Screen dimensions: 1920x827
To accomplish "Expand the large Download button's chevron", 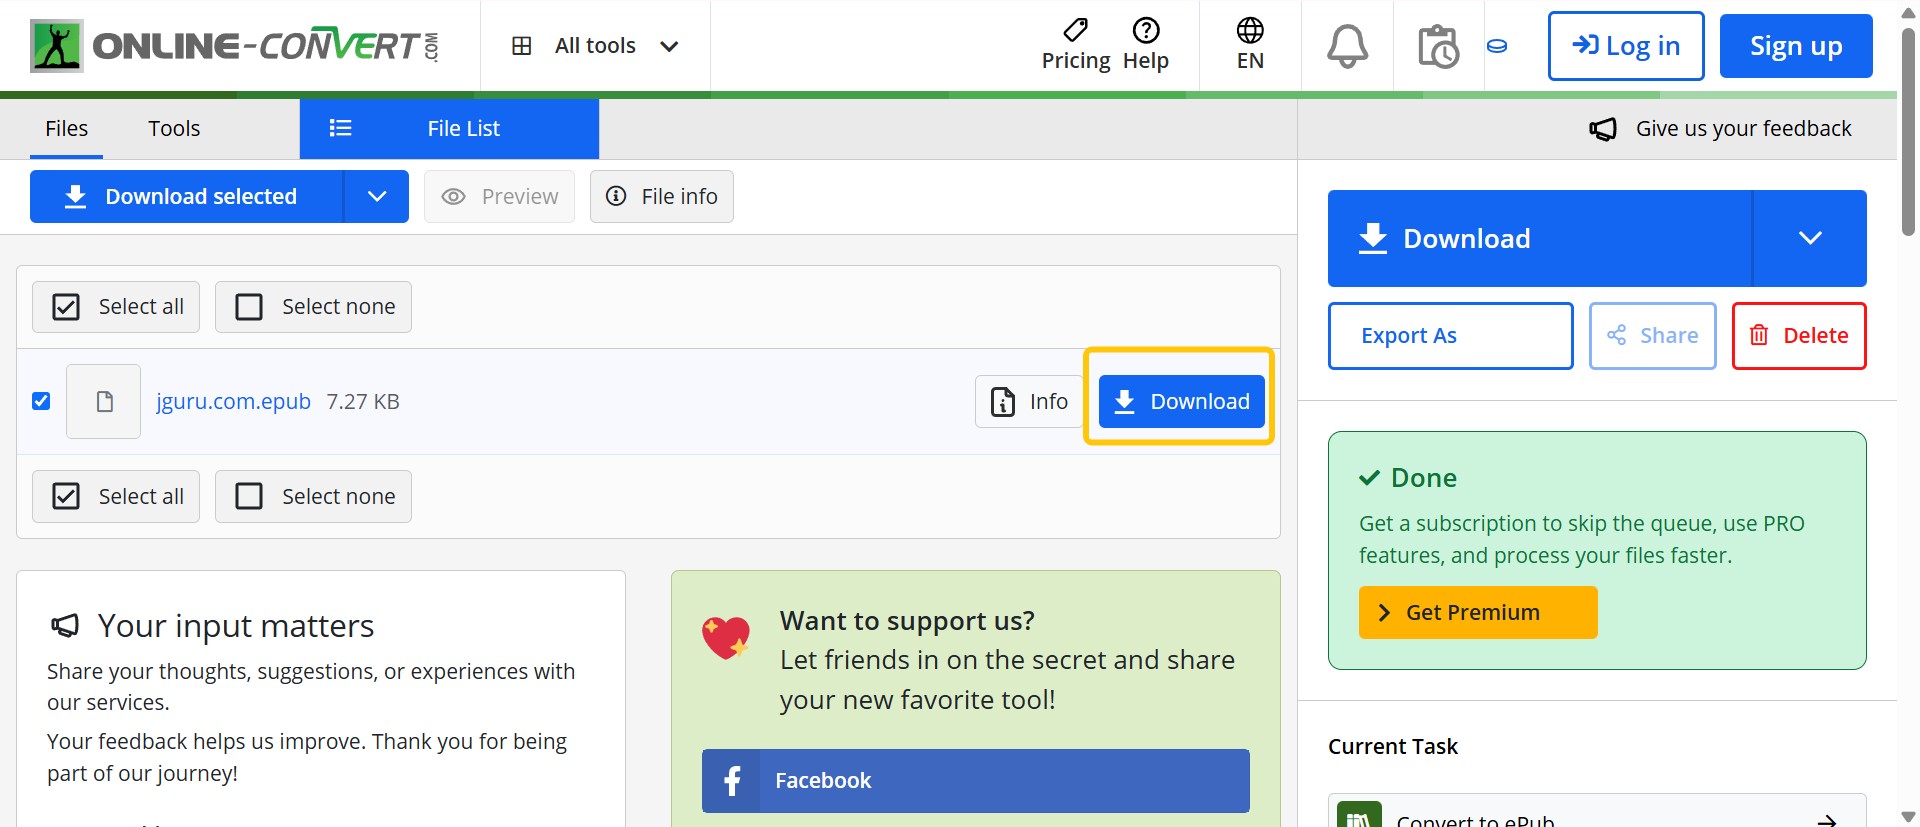I will coord(1809,238).
